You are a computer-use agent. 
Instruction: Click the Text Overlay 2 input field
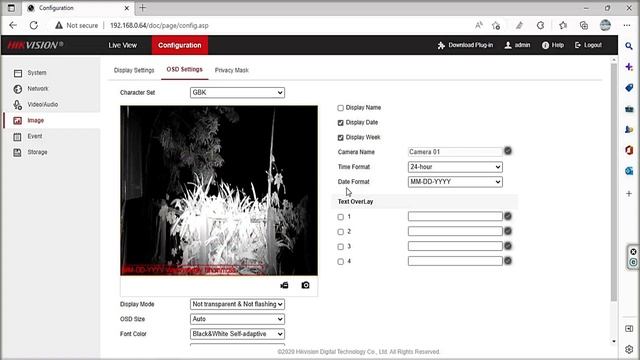coord(455,231)
